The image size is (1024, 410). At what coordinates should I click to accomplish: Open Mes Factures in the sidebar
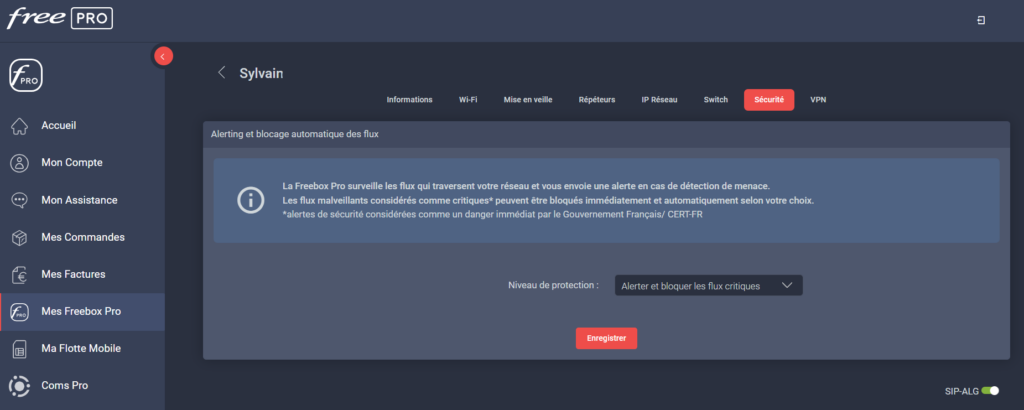click(x=82, y=274)
